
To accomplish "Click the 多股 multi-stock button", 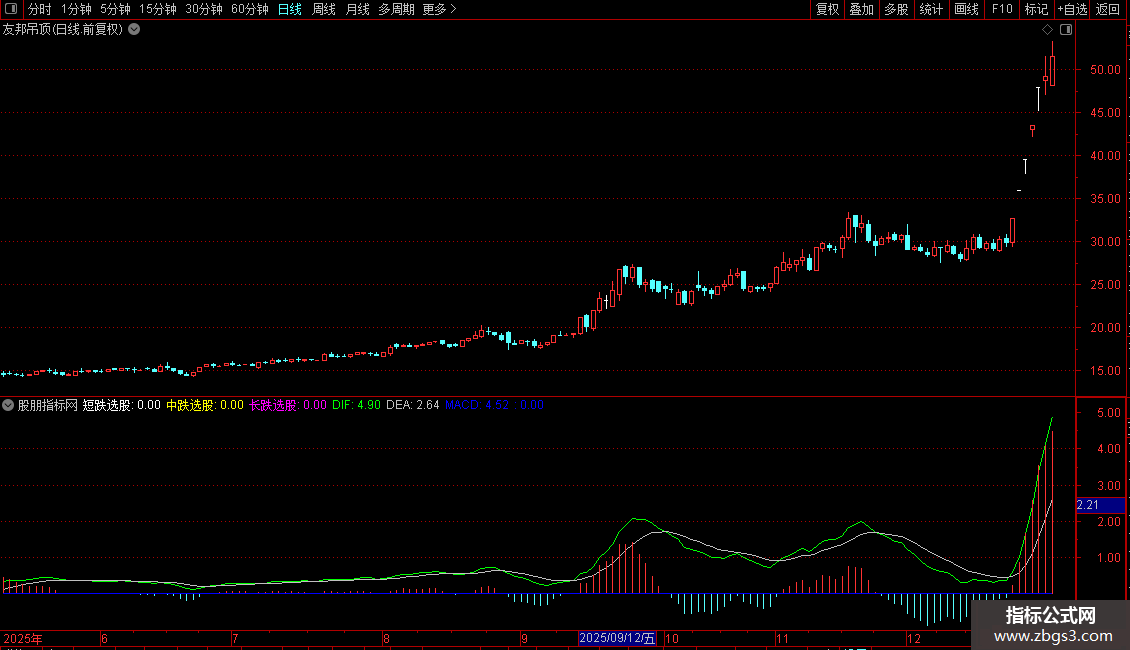I will tap(896, 9).
